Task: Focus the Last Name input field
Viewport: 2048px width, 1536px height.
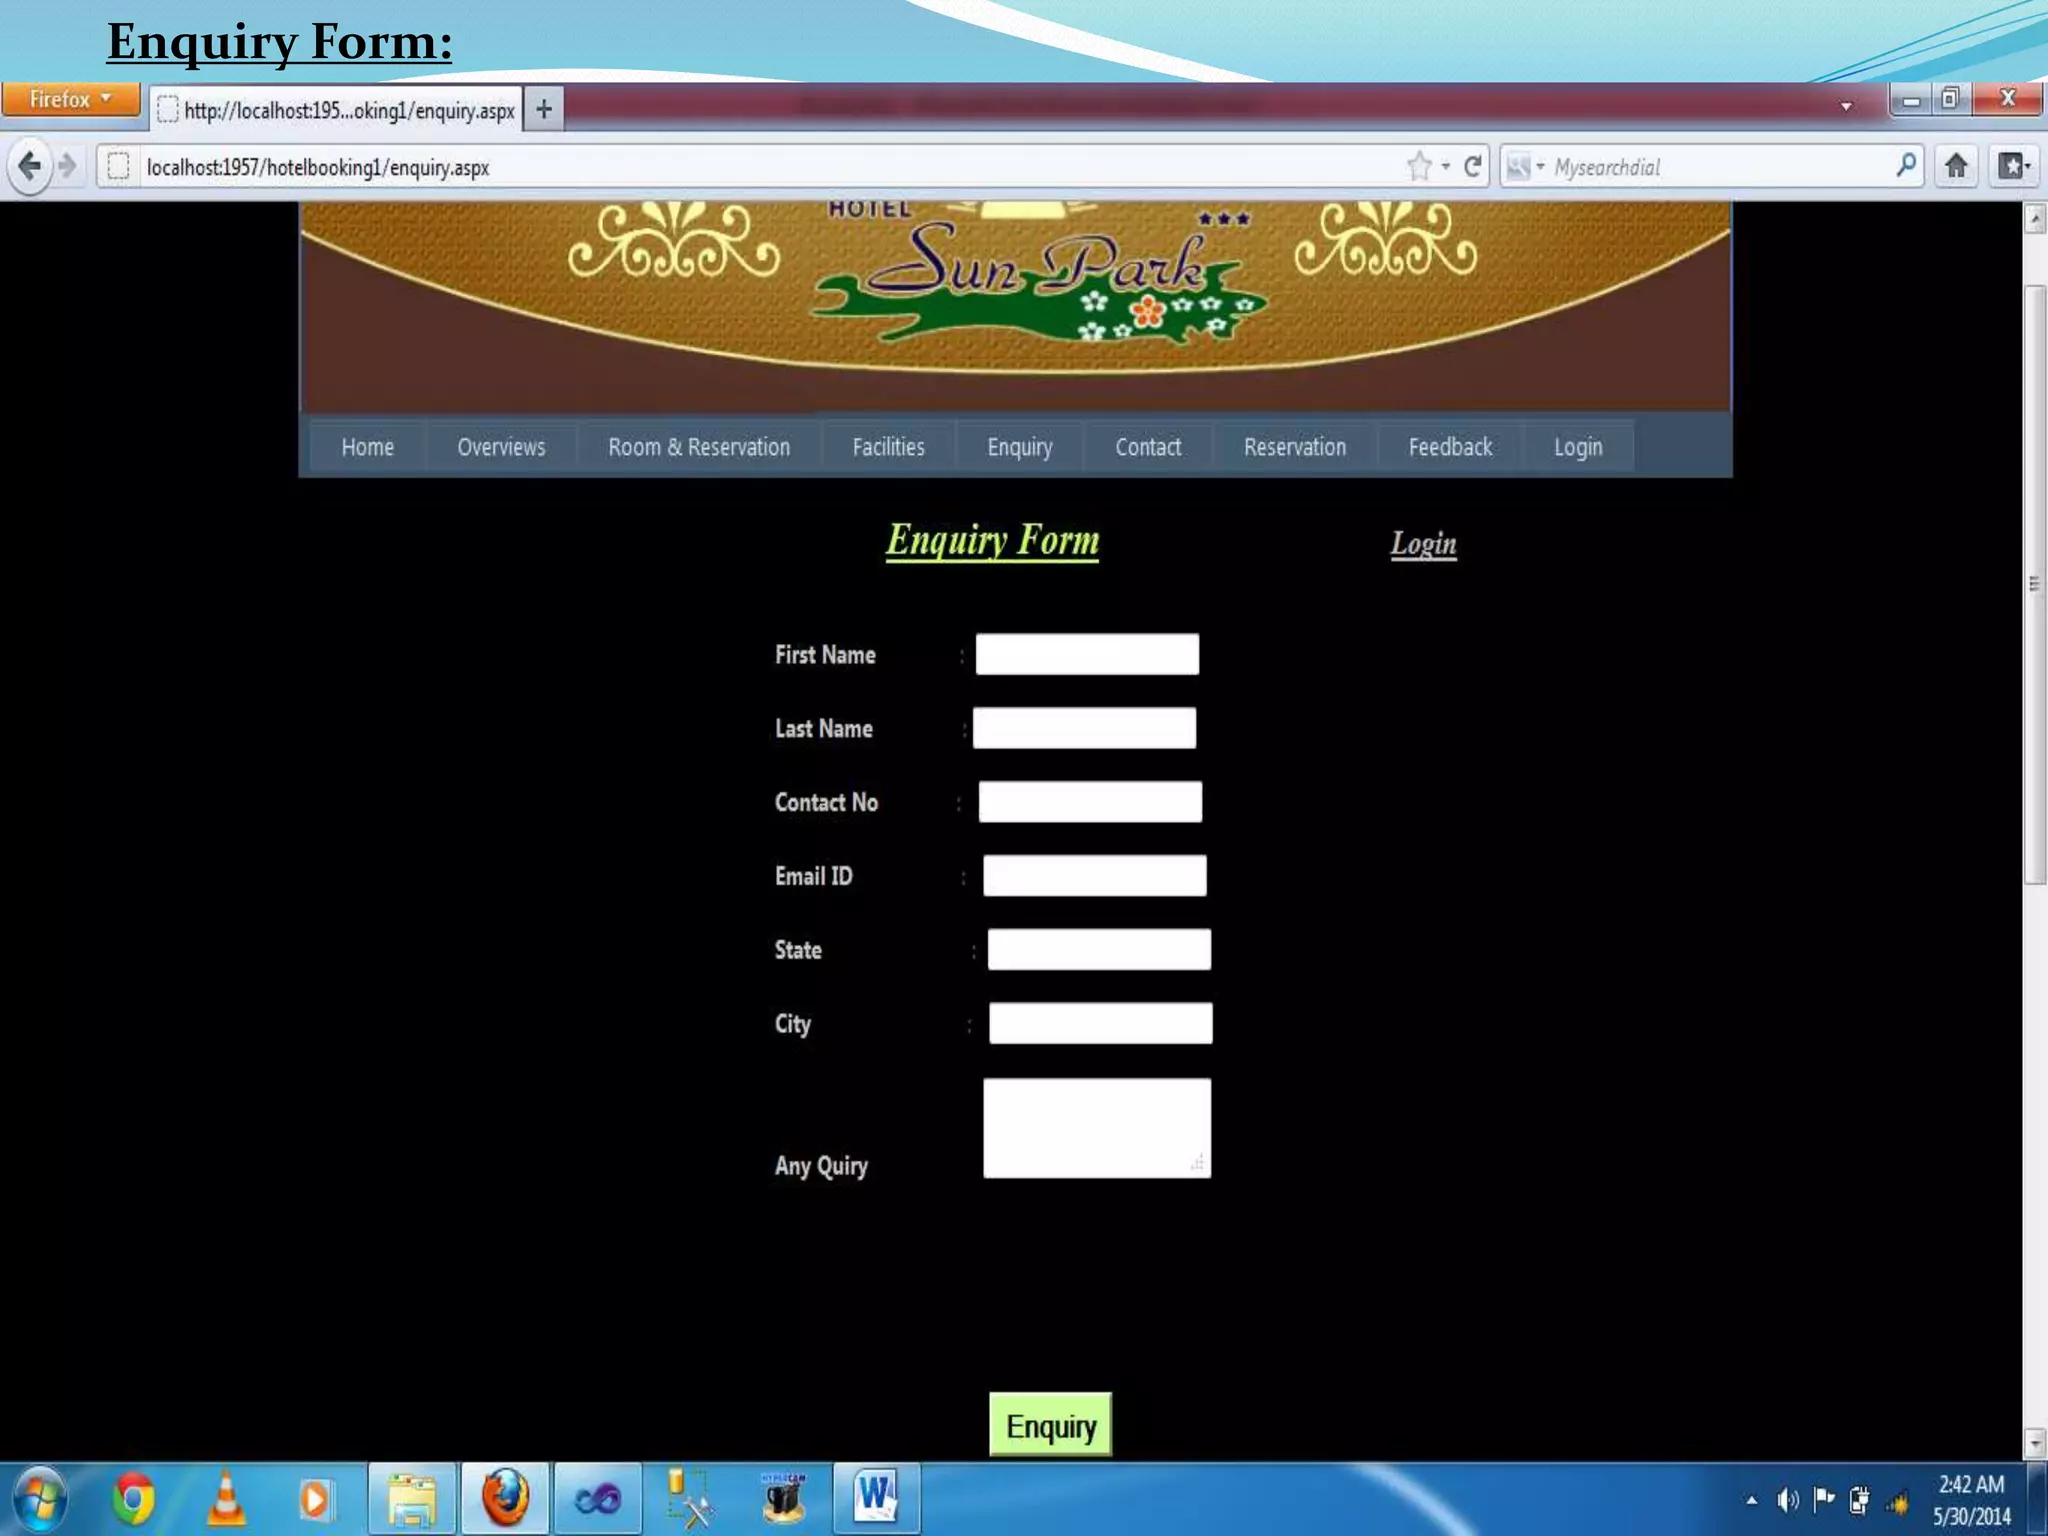Action: [1084, 728]
